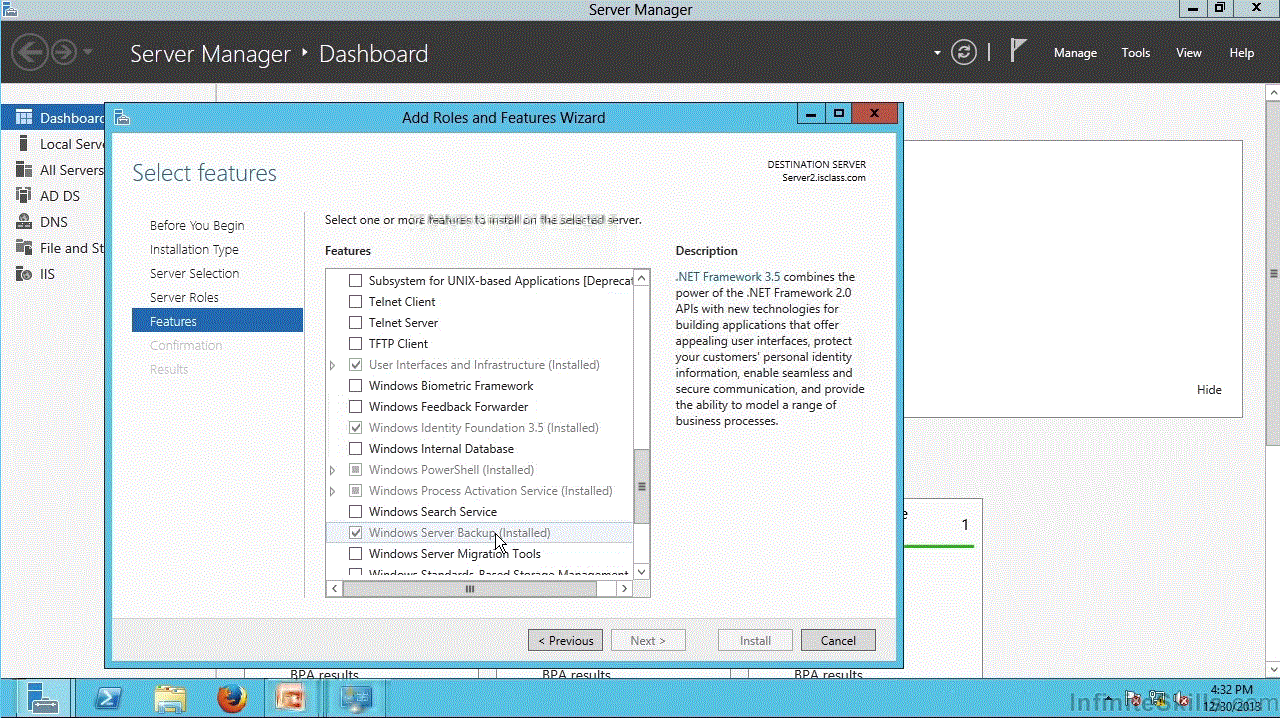This screenshot has height=718, width=1280.
Task: Open the Help menu
Action: [1242, 53]
